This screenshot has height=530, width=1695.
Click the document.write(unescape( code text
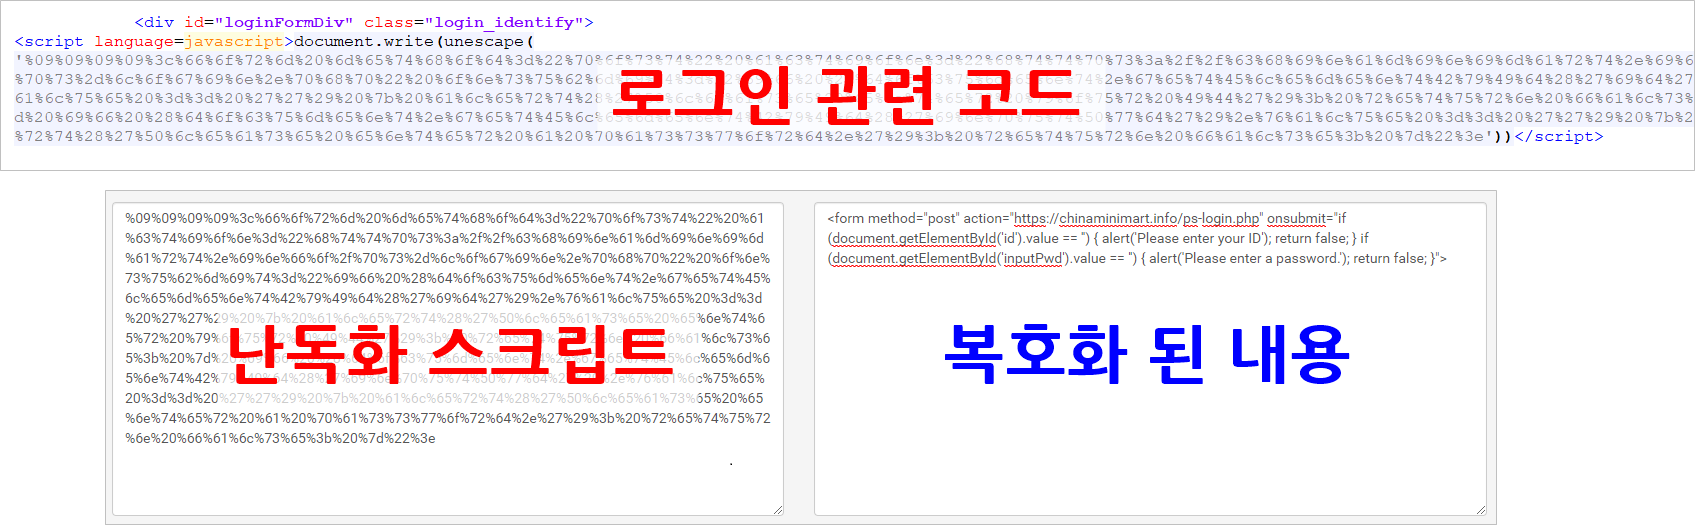coord(414,41)
